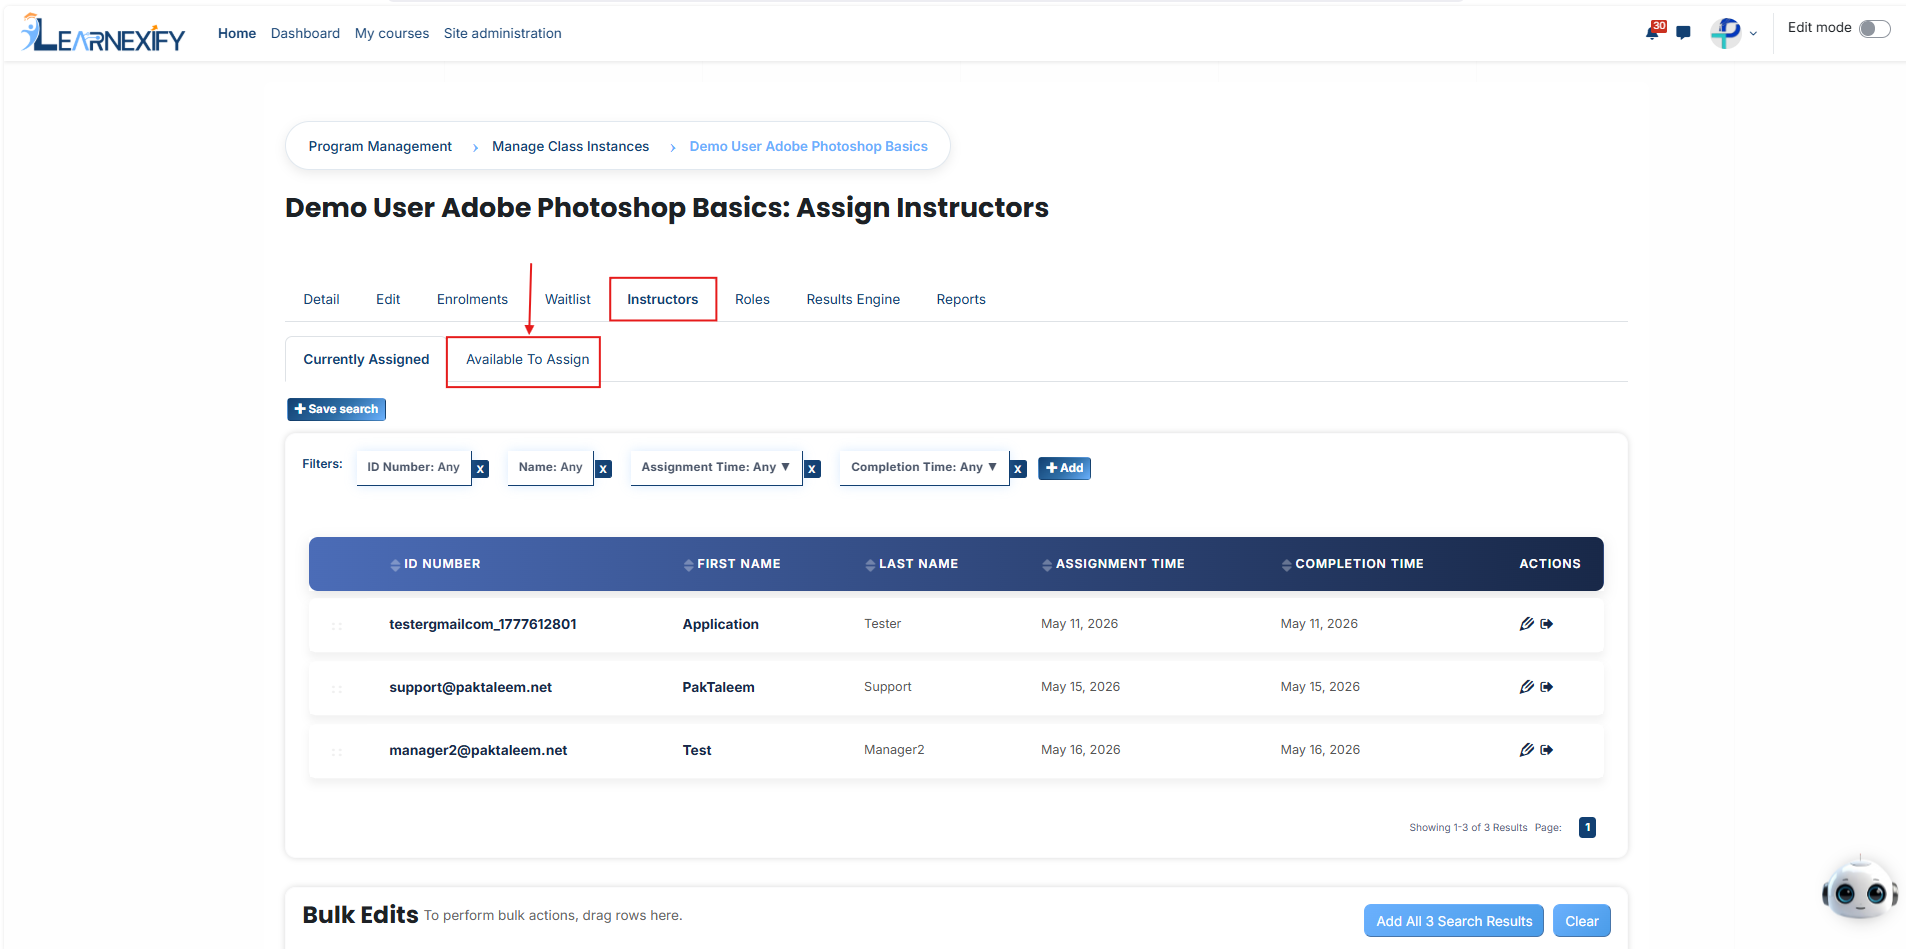This screenshot has width=1906, height=949.
Task: Open the chatbot robot assistant
Action: [1859, 888]
